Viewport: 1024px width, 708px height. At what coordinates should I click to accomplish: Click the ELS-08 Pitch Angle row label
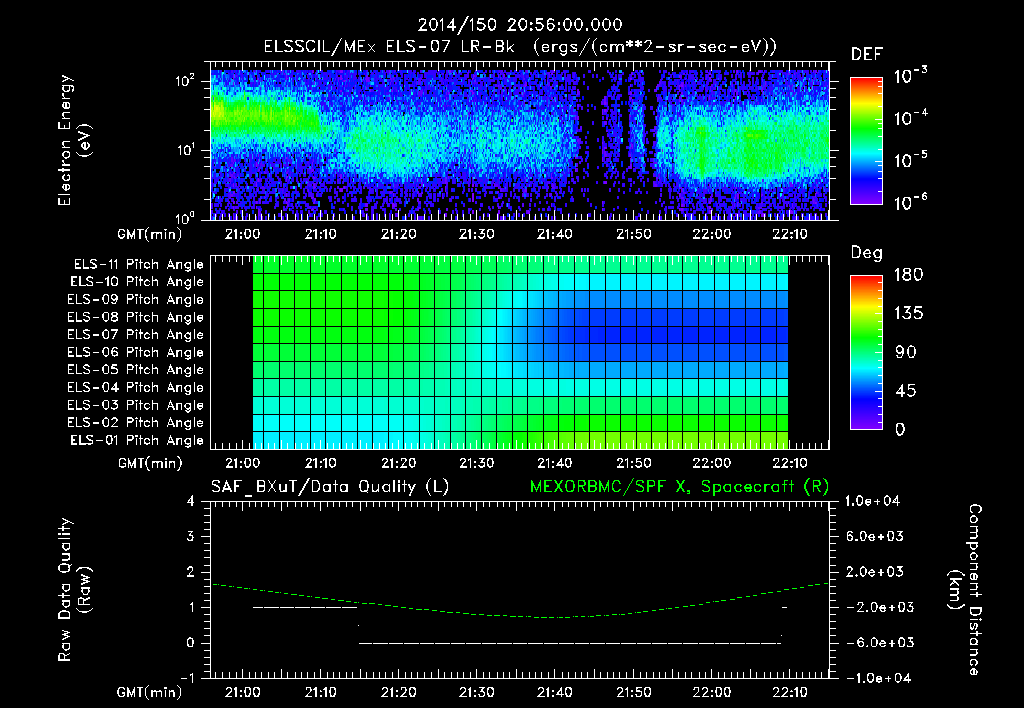pos(136,317)
